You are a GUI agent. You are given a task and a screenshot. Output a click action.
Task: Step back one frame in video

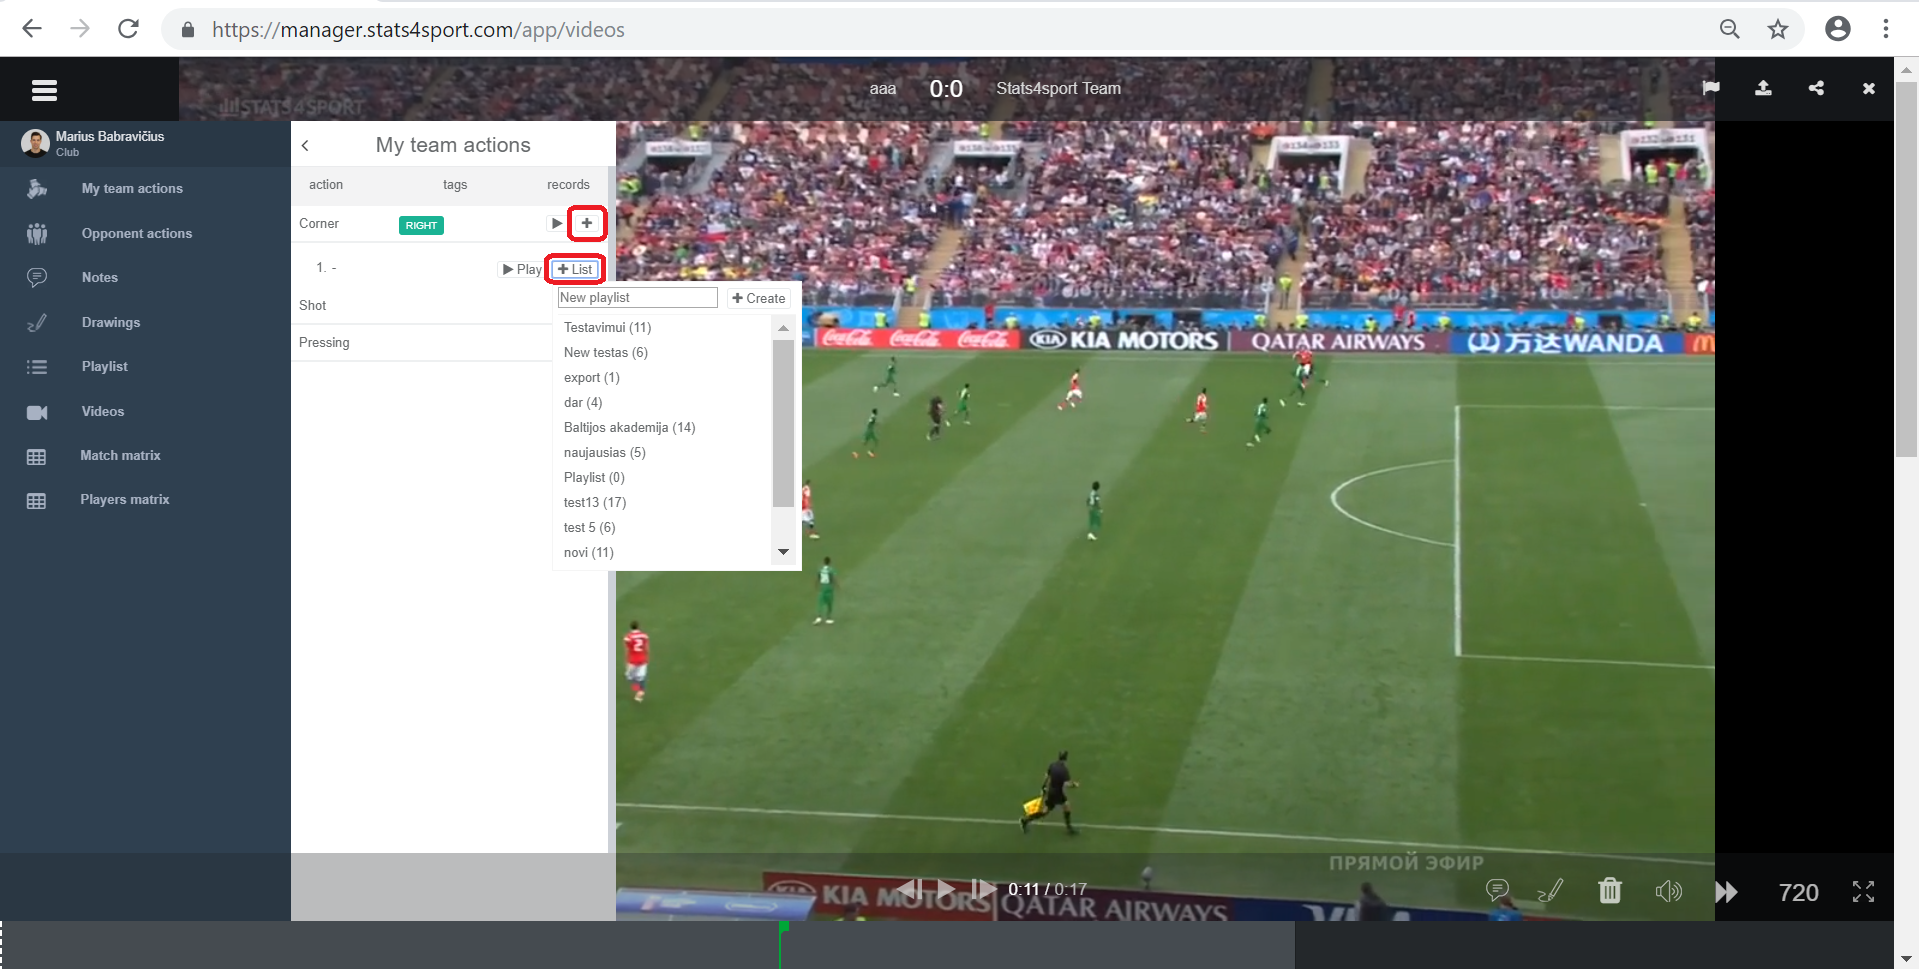[909, 888]
